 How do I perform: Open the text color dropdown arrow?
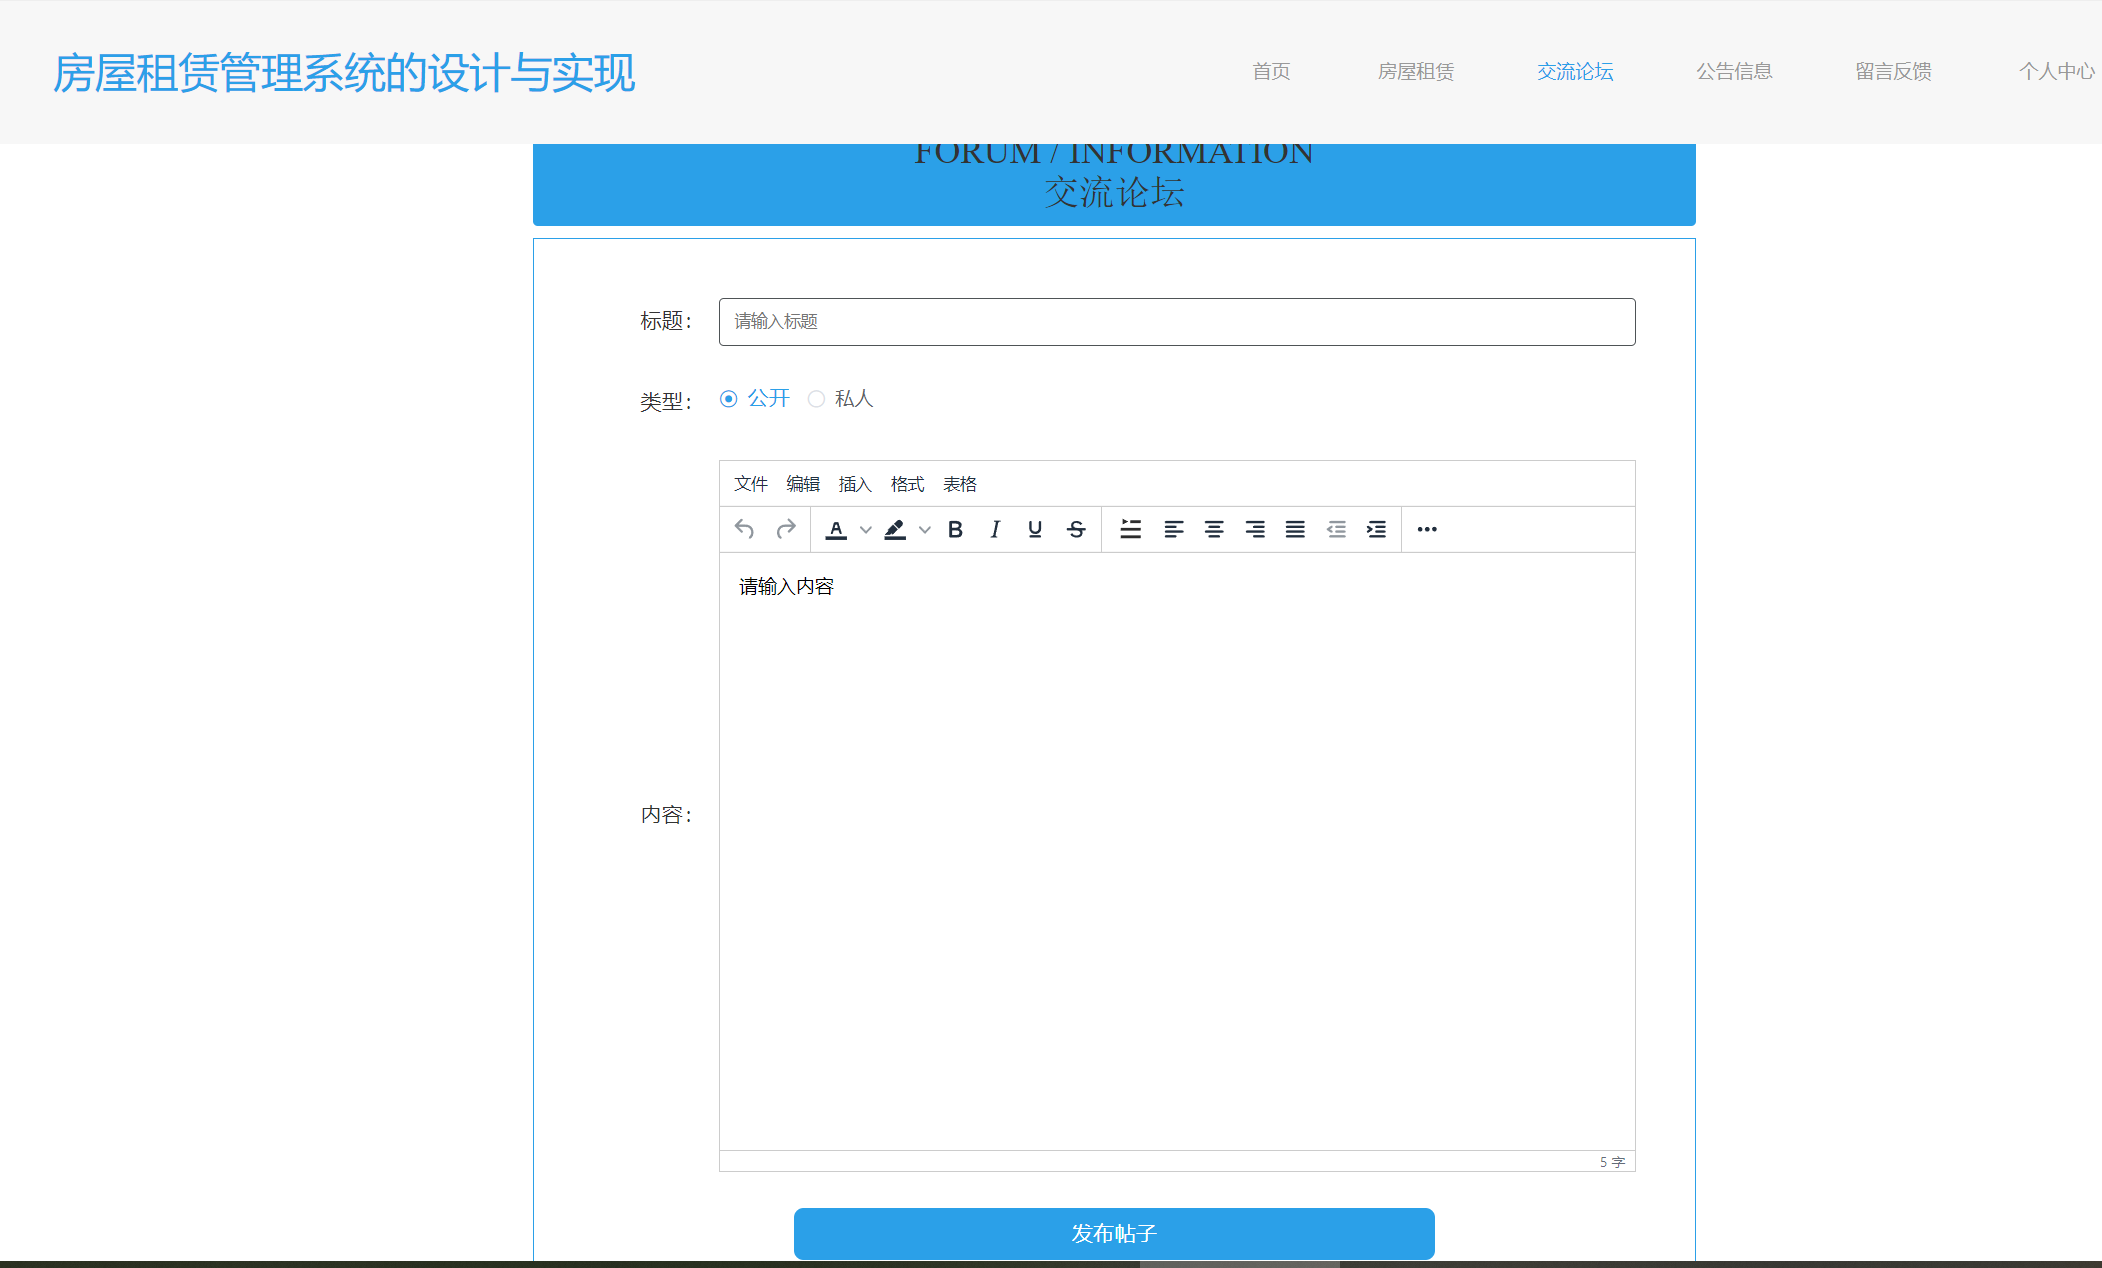click(x=866, y=530)
